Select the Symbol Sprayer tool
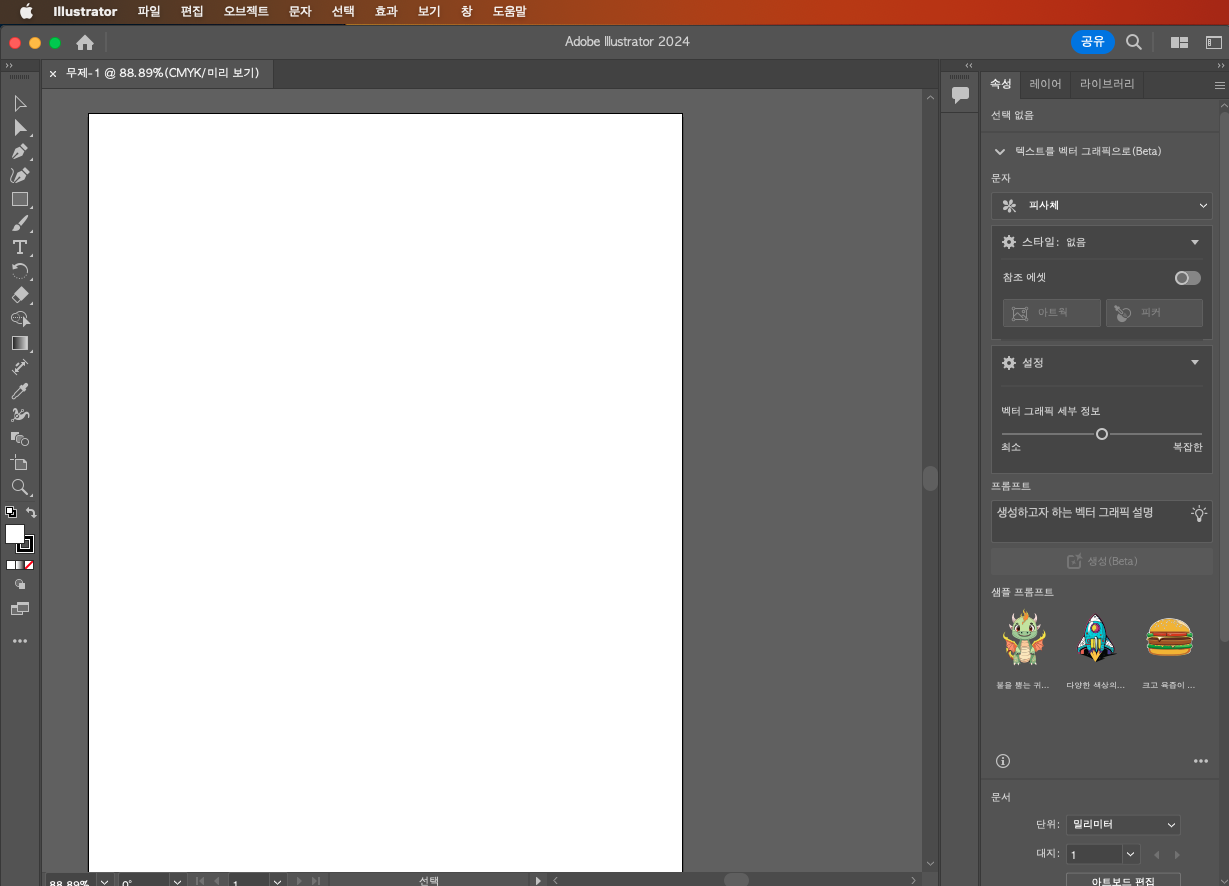 [x=20, y=415]
